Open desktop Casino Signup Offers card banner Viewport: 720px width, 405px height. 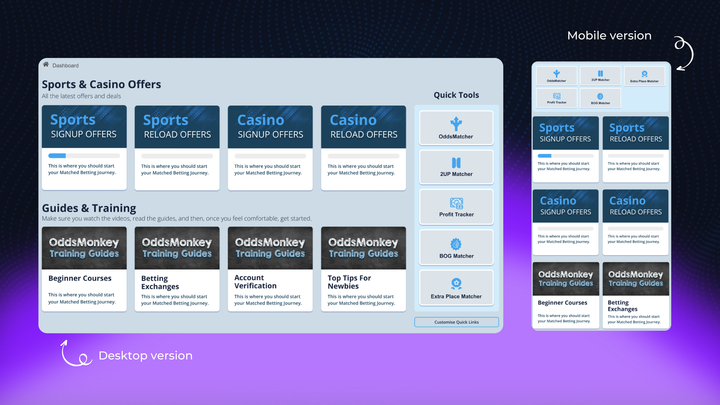270,127
